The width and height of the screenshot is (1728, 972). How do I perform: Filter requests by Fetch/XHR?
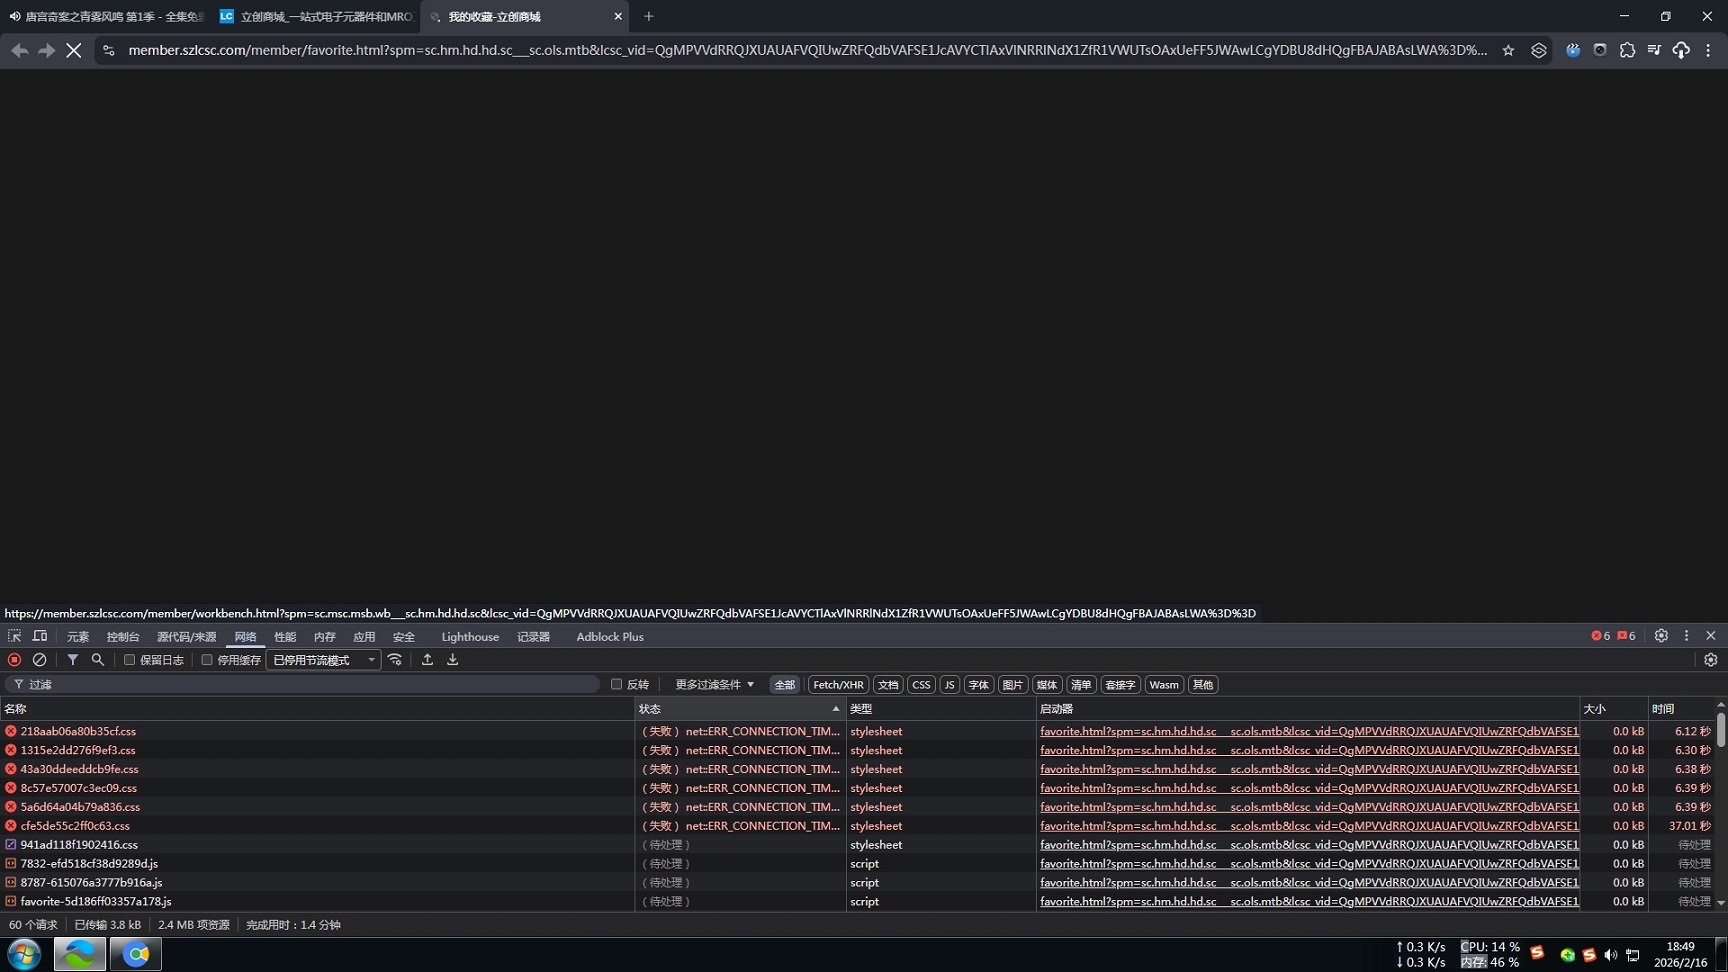click(837, 685)
